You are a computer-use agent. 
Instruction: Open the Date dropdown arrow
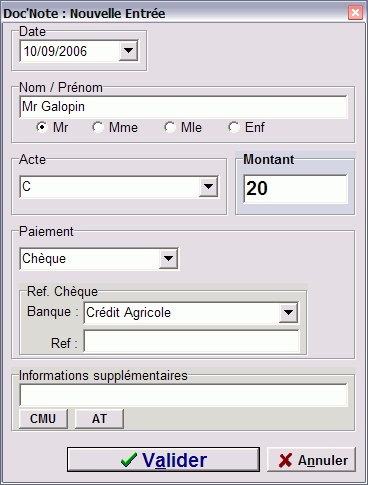128,51
